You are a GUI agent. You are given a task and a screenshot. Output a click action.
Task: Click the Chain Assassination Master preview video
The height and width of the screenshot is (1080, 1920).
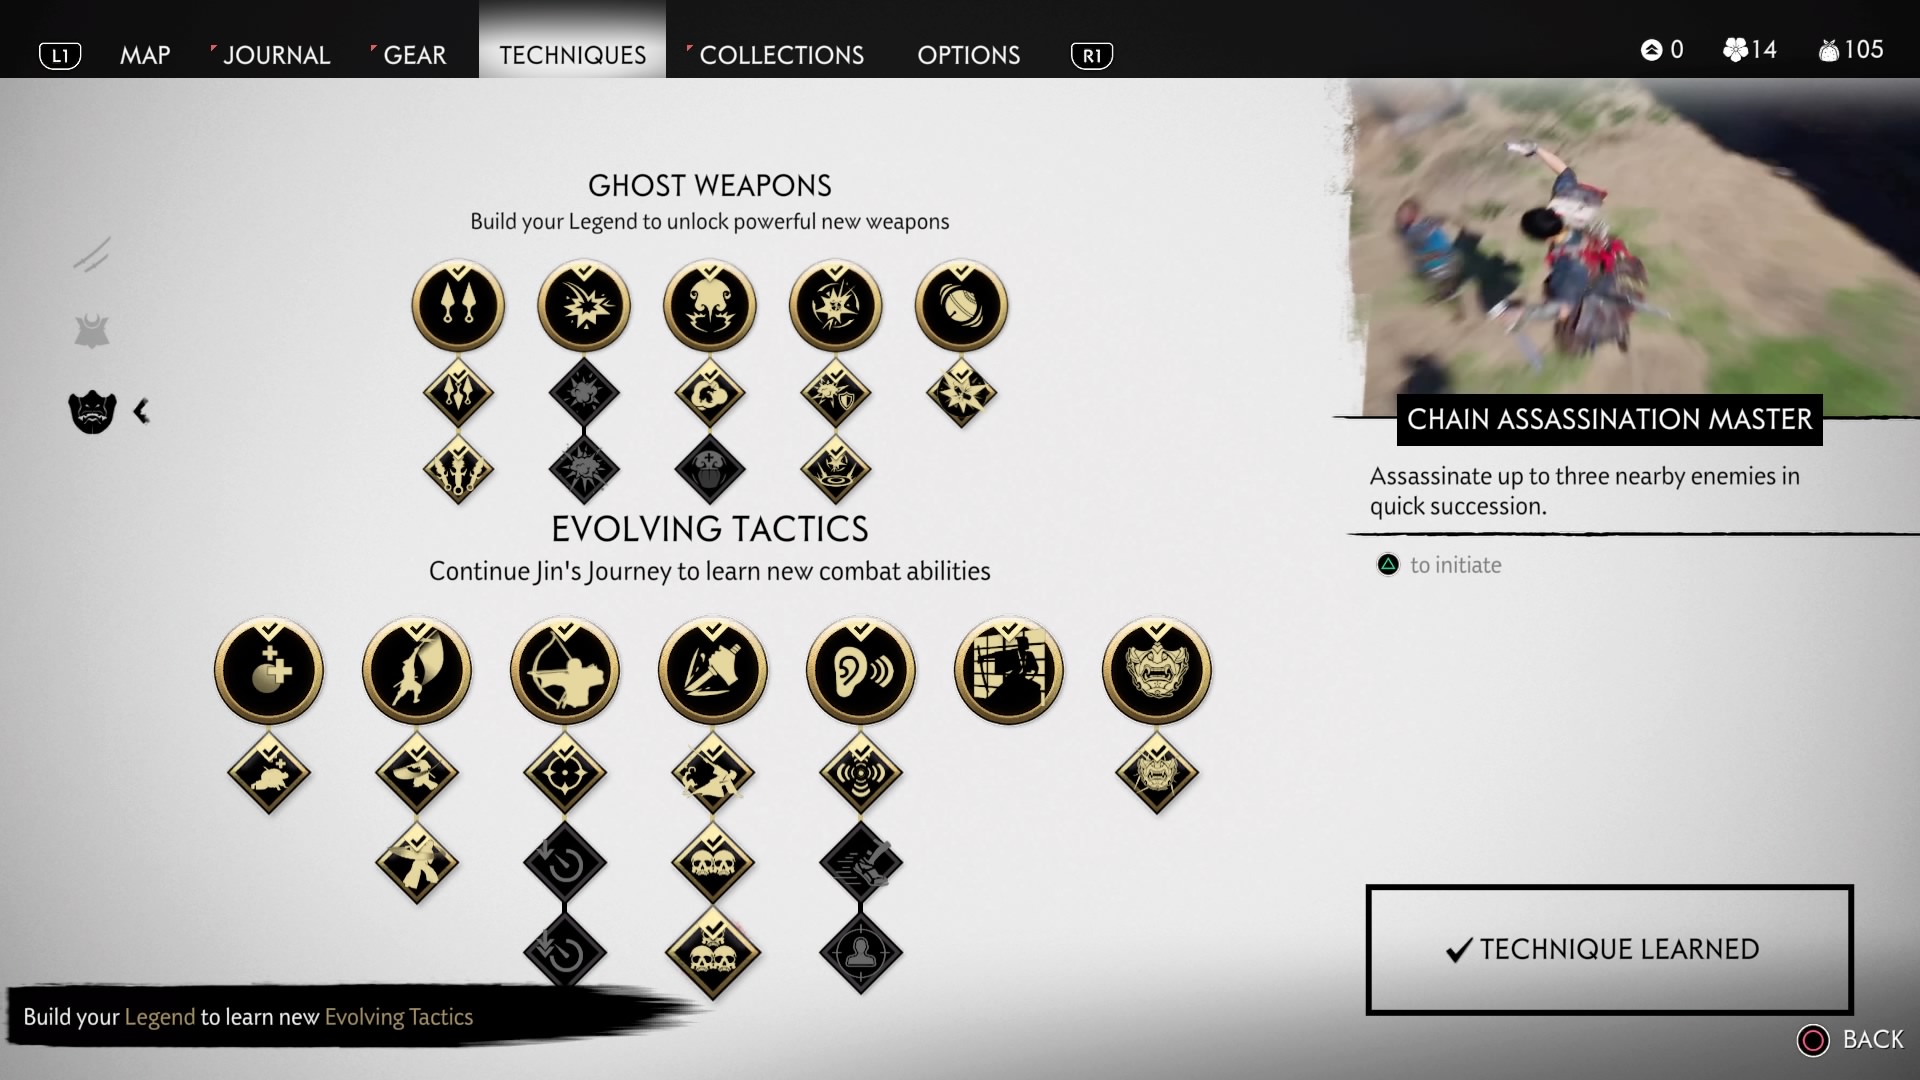tap(1634, 246)
